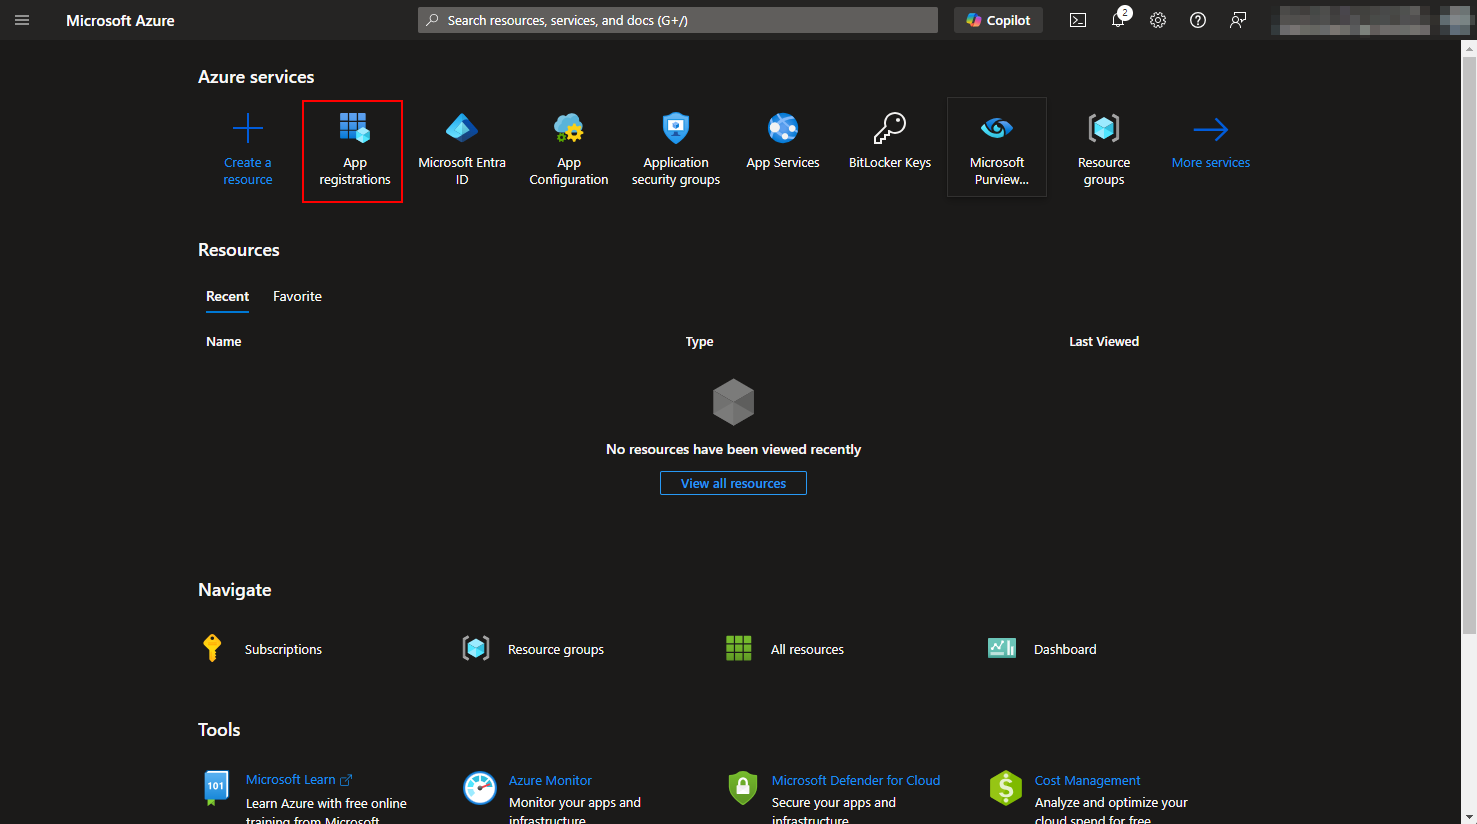
Task: Launch Cloud Shell from top bar
Action: (x=1077, y=20)
